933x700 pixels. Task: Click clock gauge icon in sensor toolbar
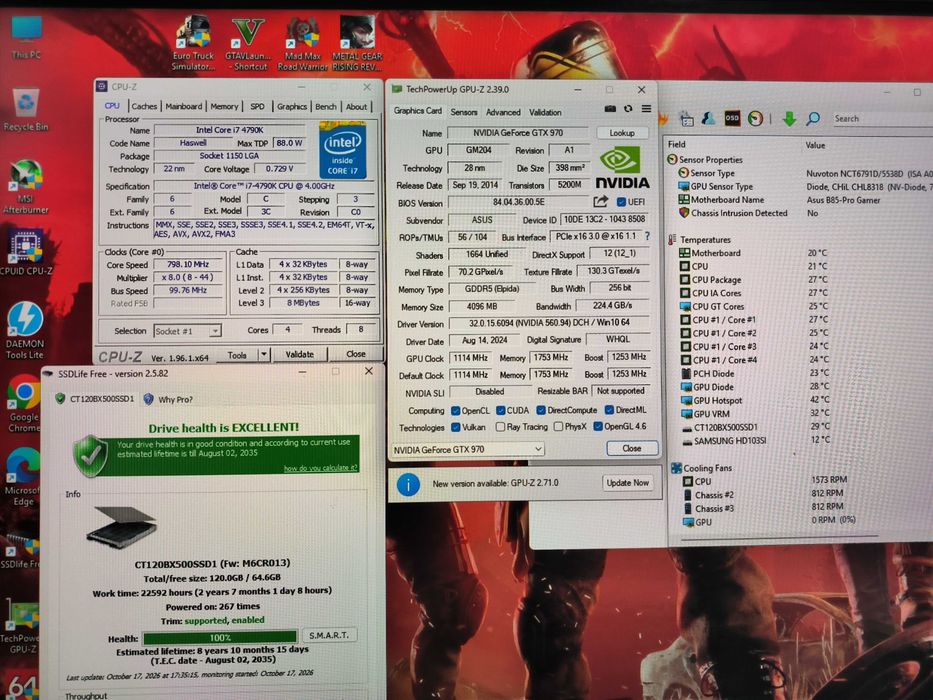click(755, 118)
